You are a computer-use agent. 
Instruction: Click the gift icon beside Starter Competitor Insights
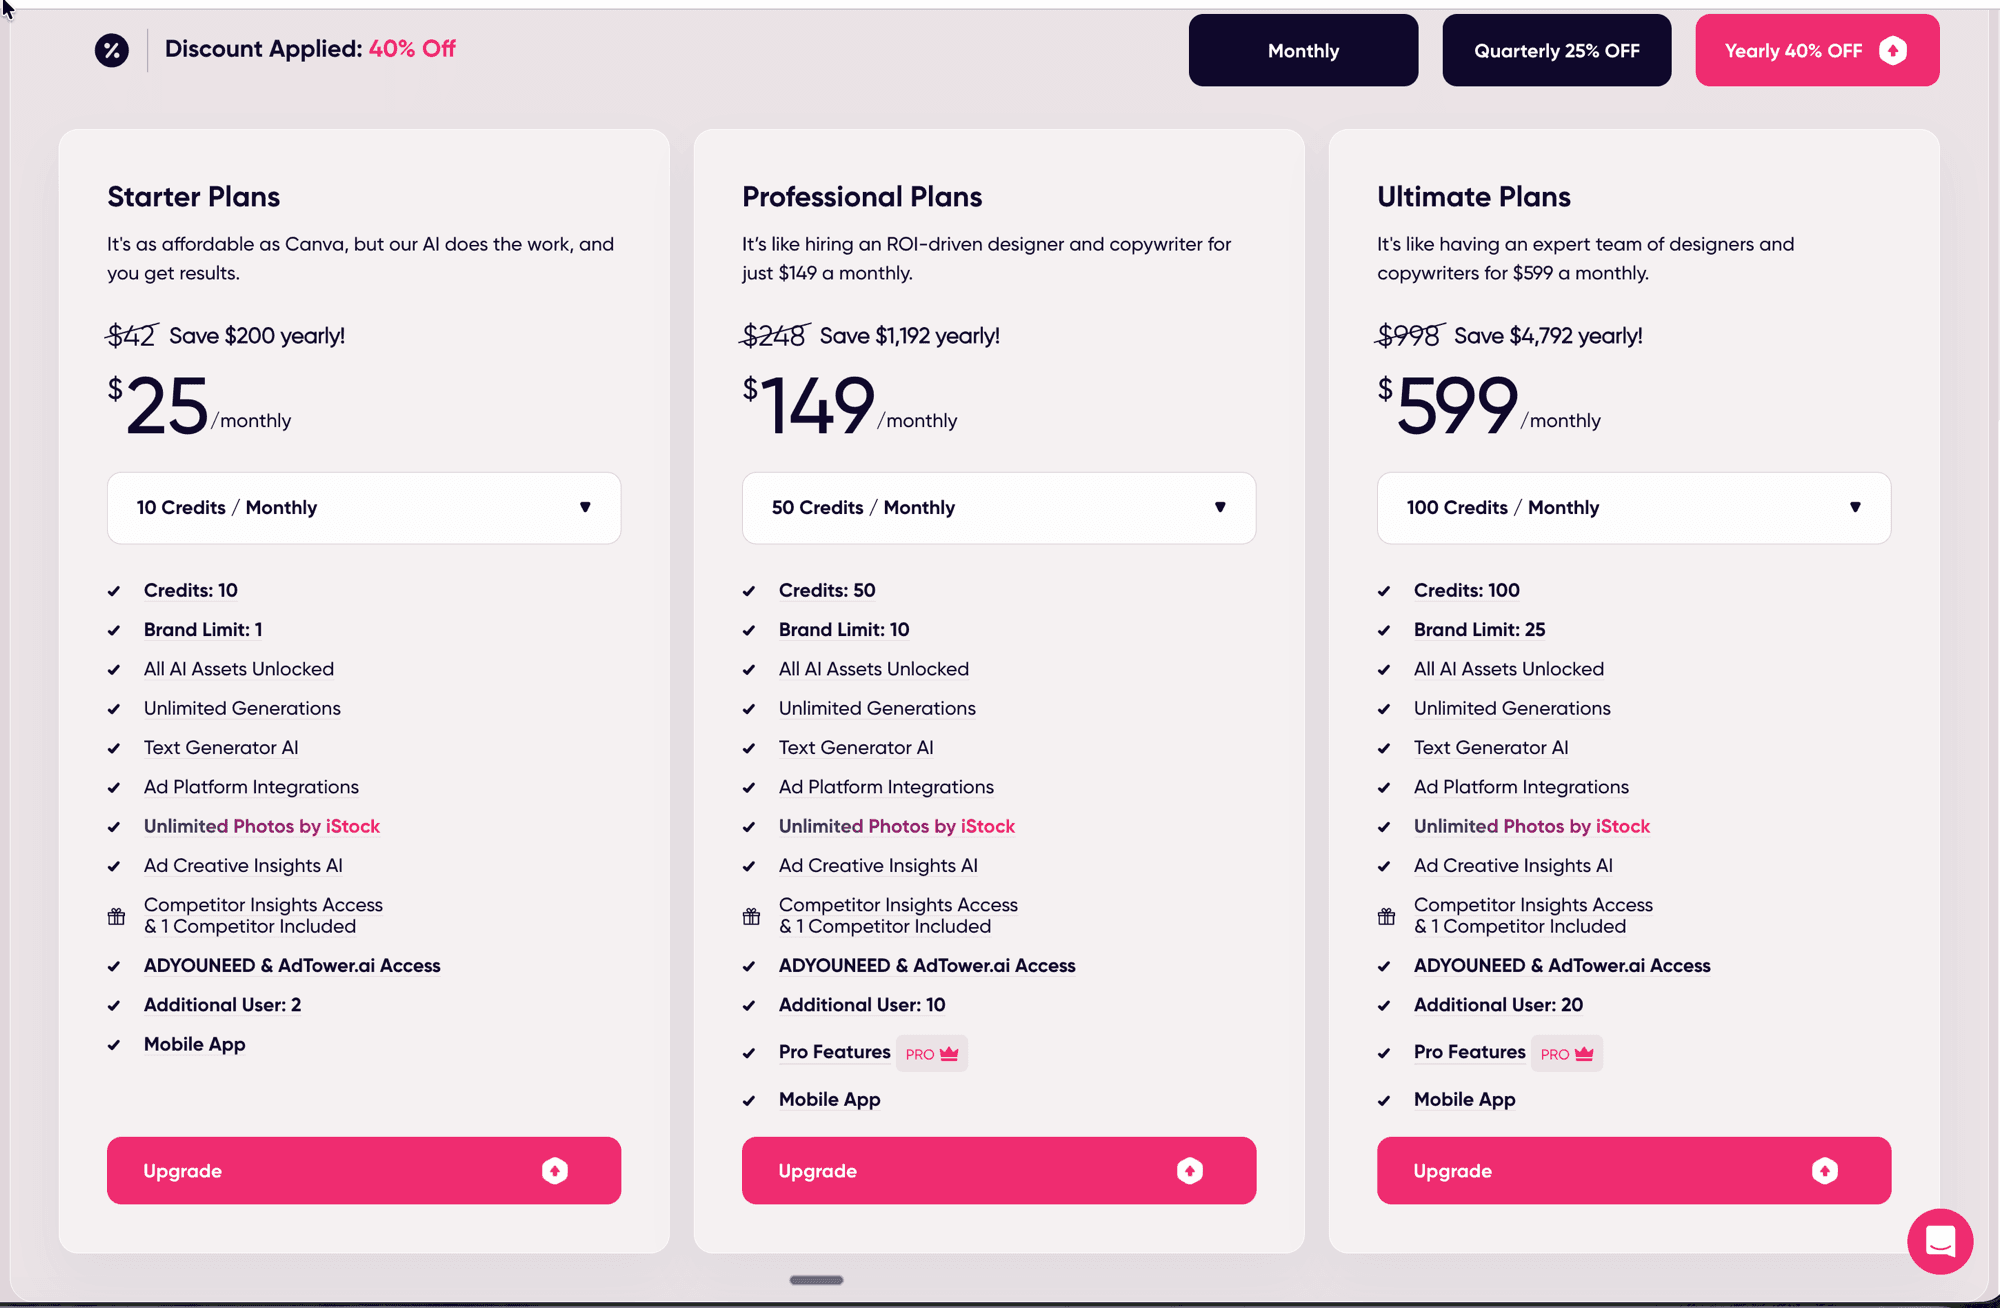116,916
